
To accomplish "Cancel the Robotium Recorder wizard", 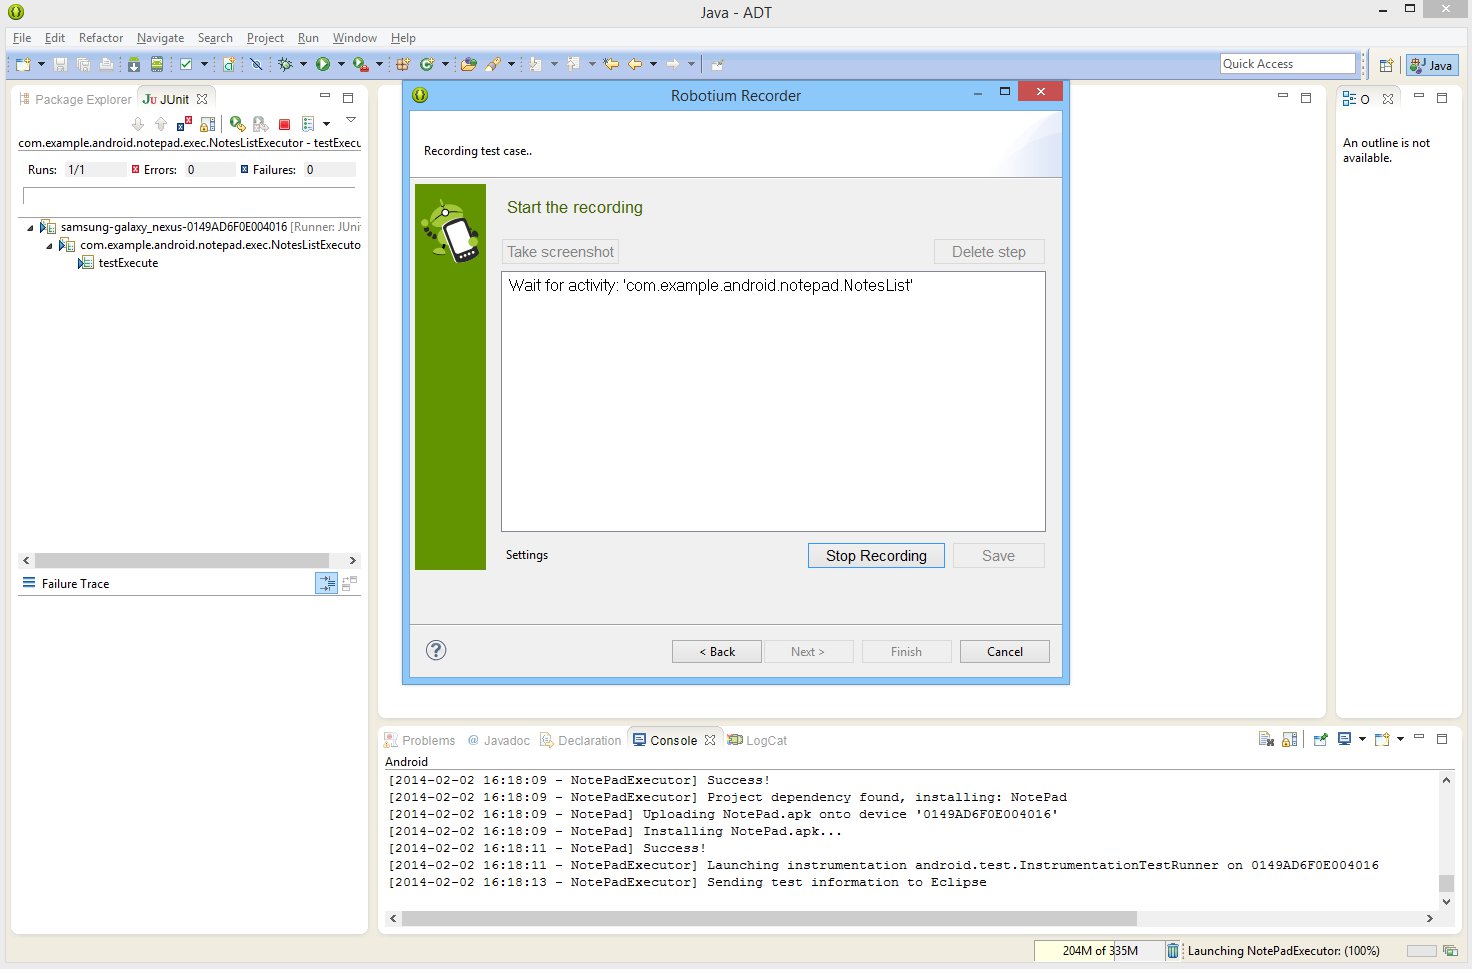I will coord(1004,651).
